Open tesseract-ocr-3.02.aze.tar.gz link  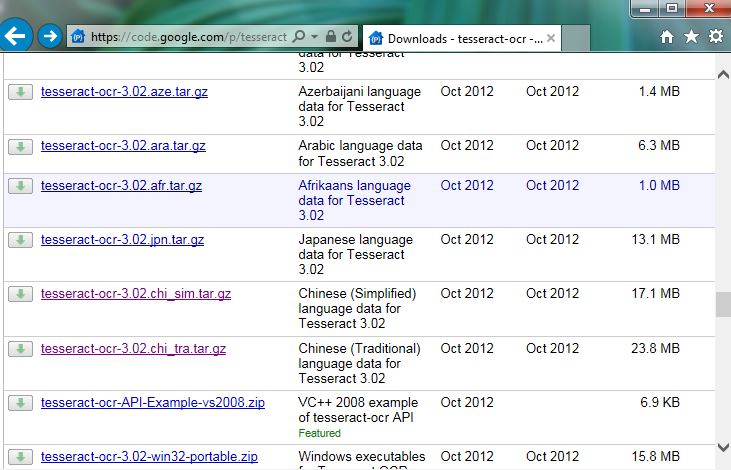[124, 91]
